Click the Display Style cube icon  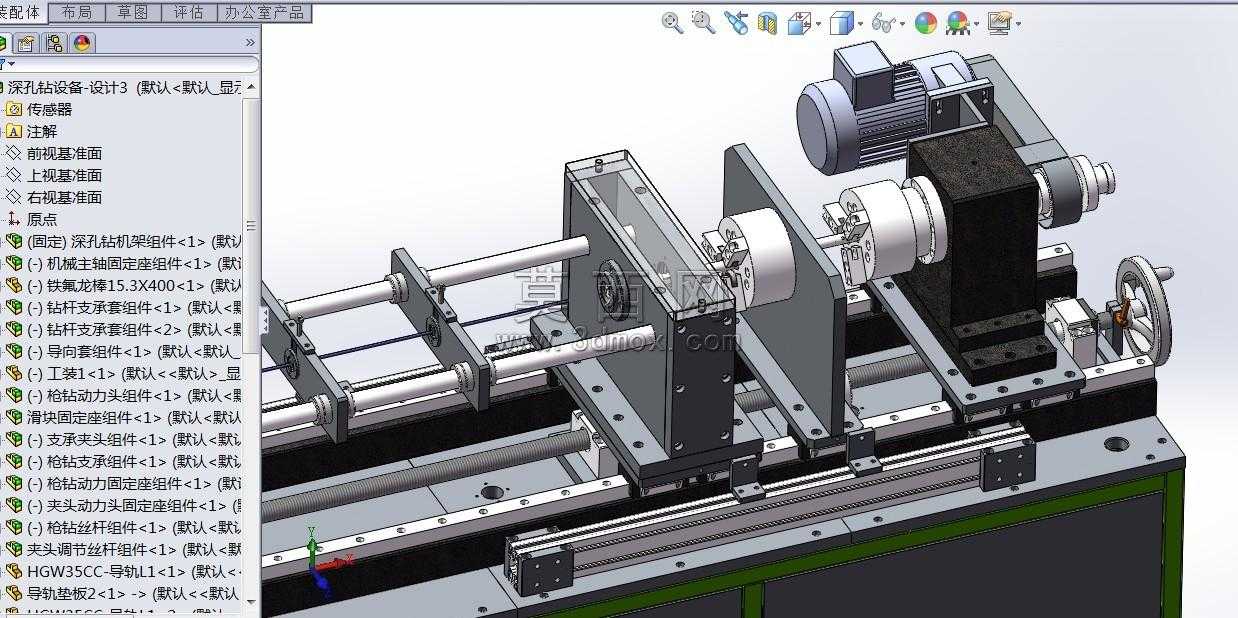coord(842,22)
